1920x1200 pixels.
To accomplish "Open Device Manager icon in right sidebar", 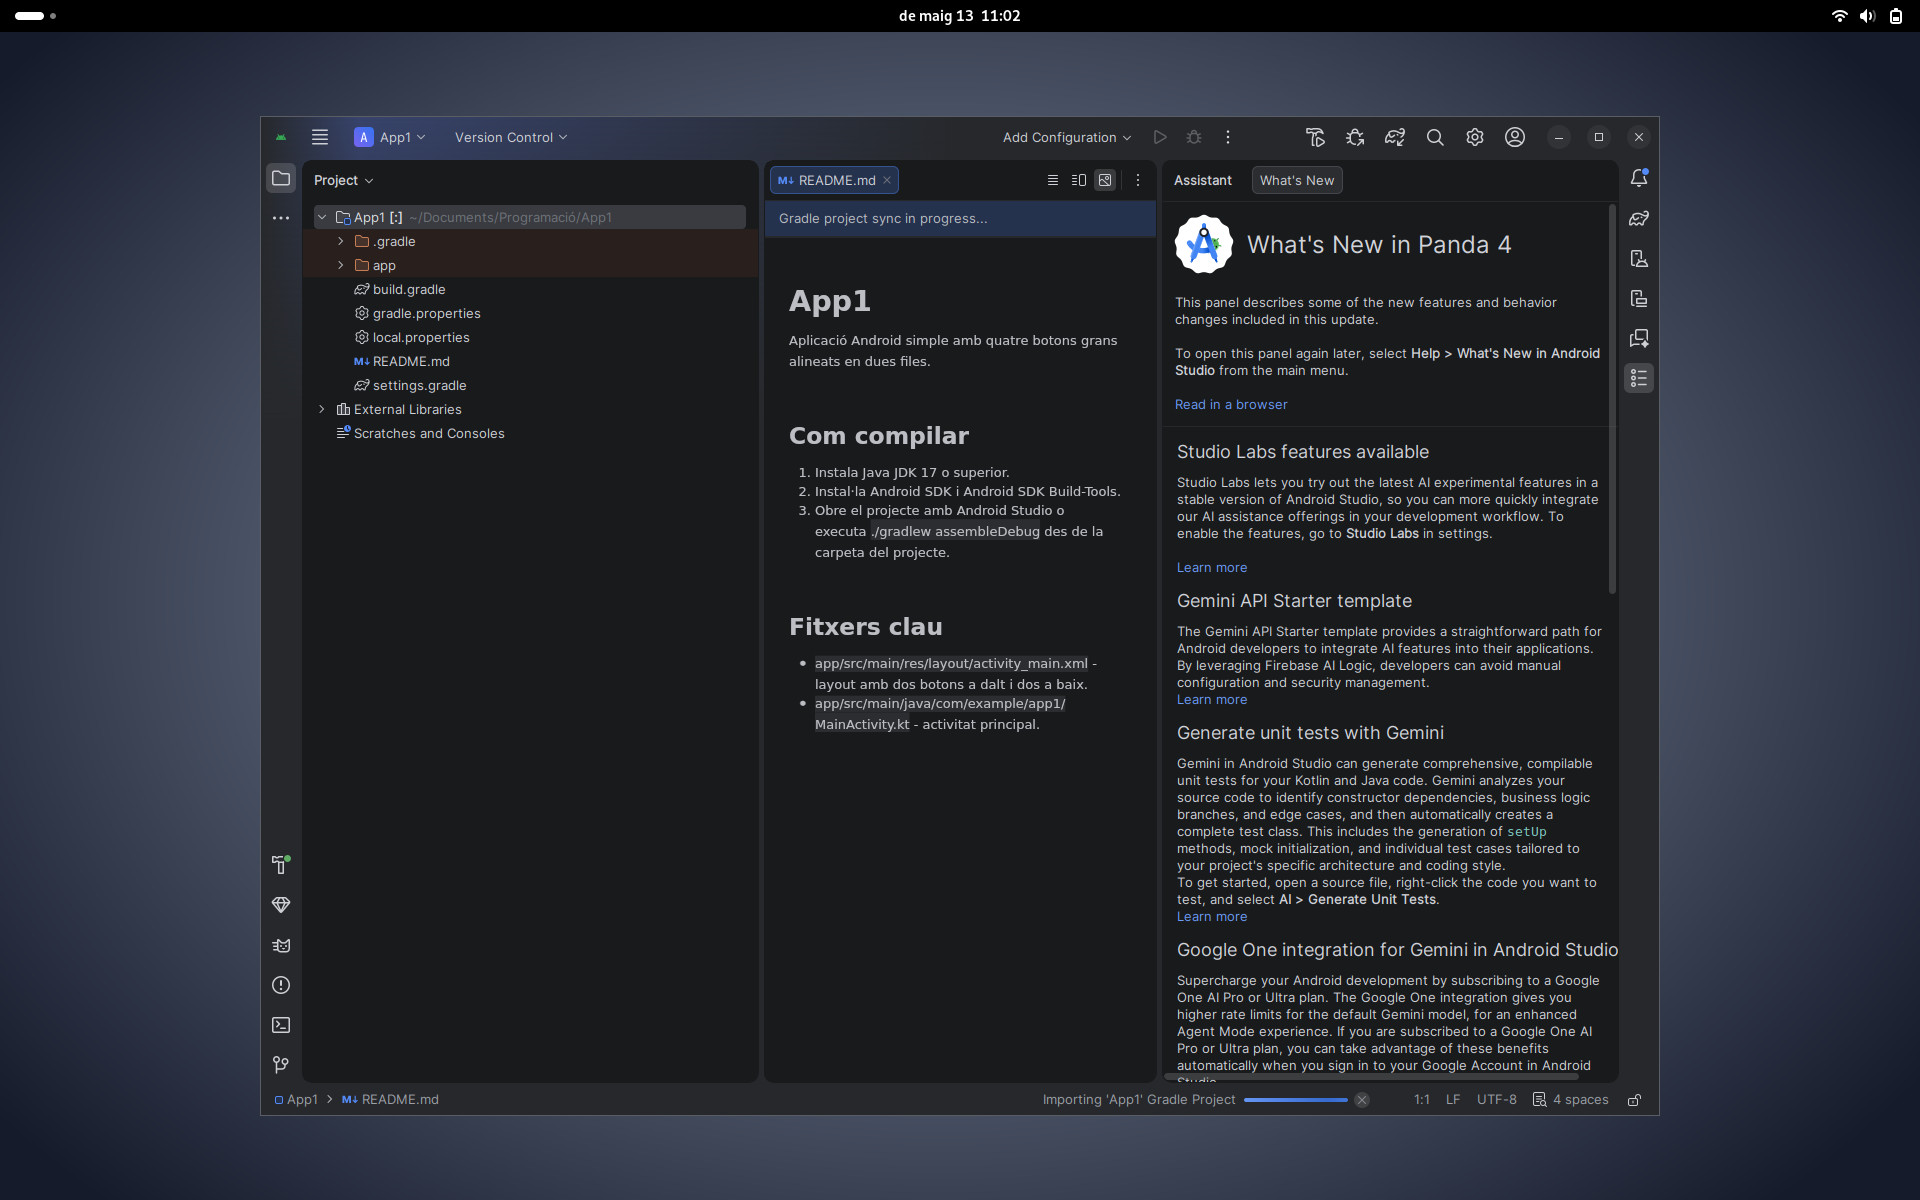I will pos(1639,258).
